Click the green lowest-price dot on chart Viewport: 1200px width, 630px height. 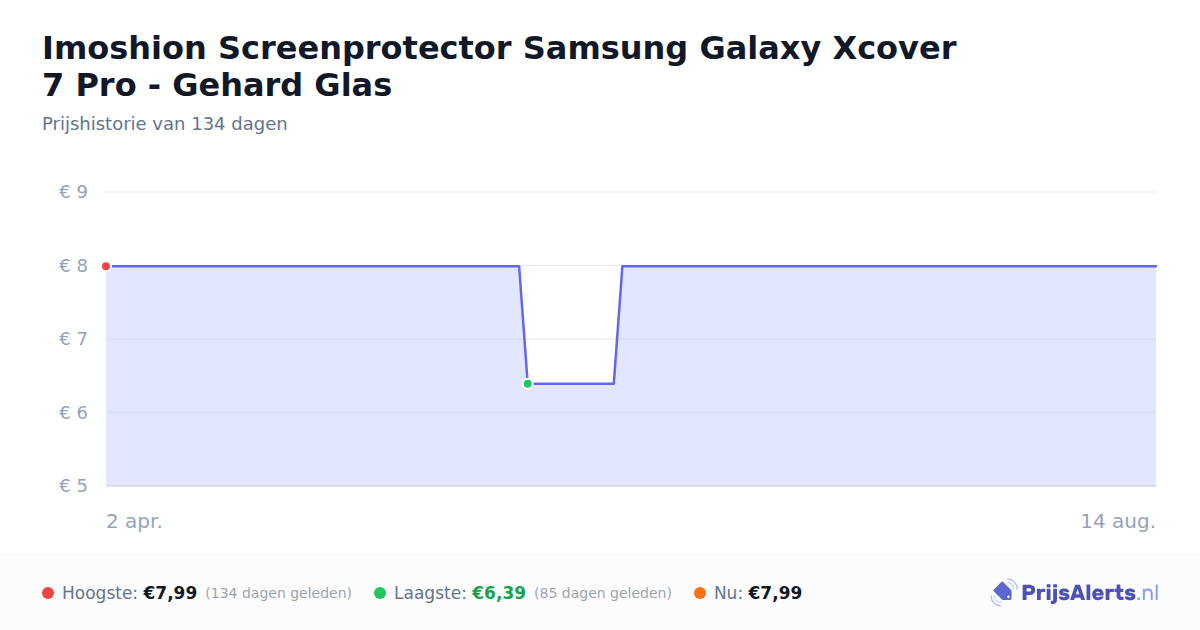pos(527,383)
